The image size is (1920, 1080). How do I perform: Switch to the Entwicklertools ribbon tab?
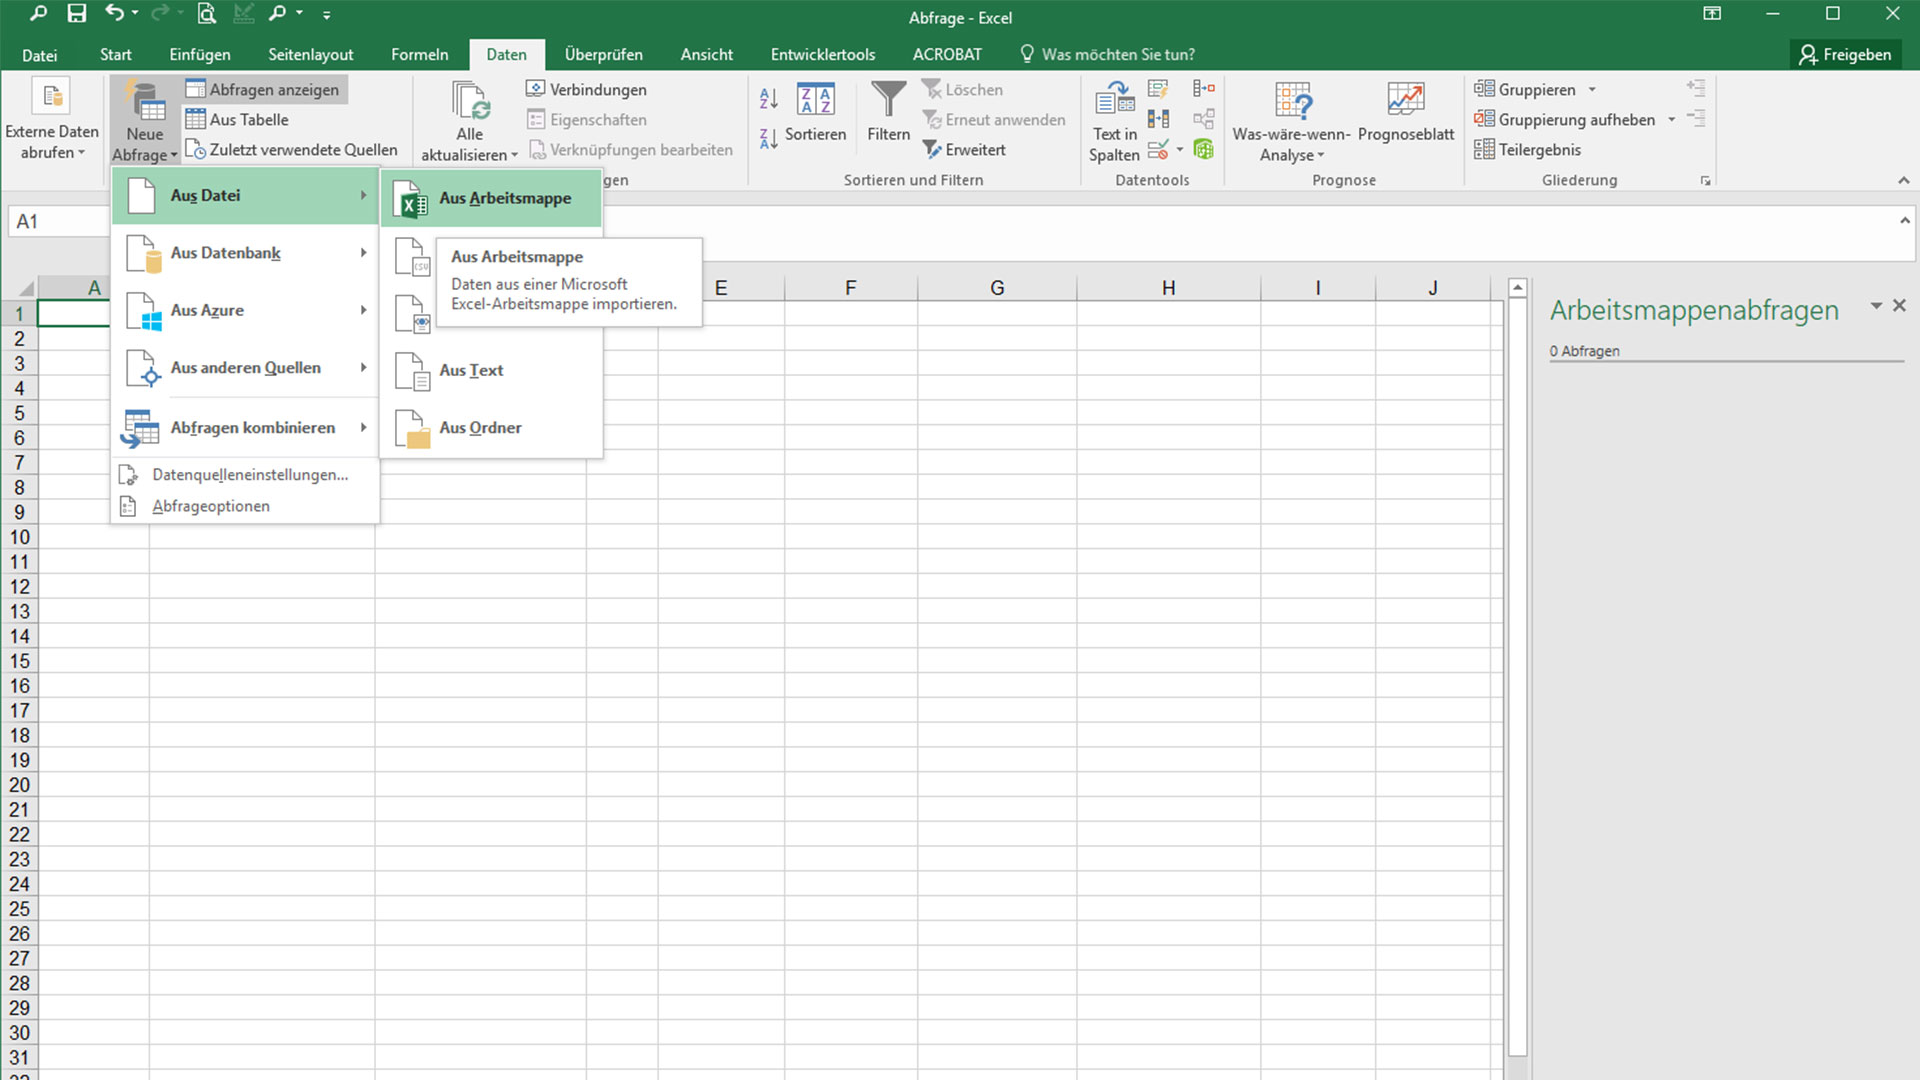pyautogui.click(x=822, y=54)
